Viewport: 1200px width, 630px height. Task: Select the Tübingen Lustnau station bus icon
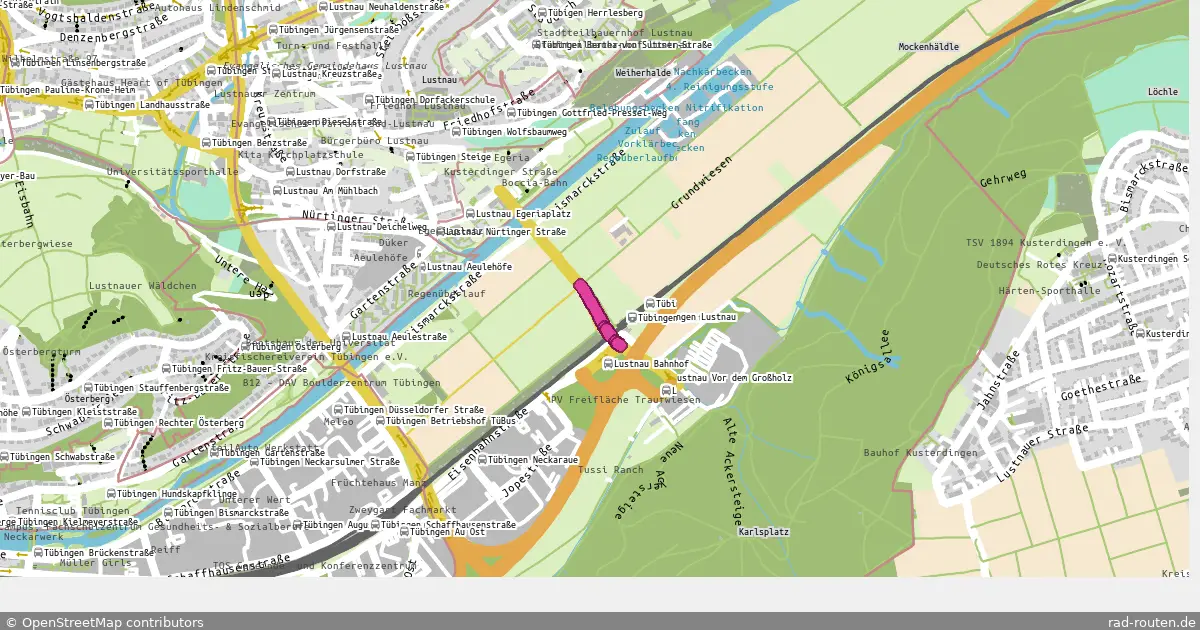click(x=632, y=317)
